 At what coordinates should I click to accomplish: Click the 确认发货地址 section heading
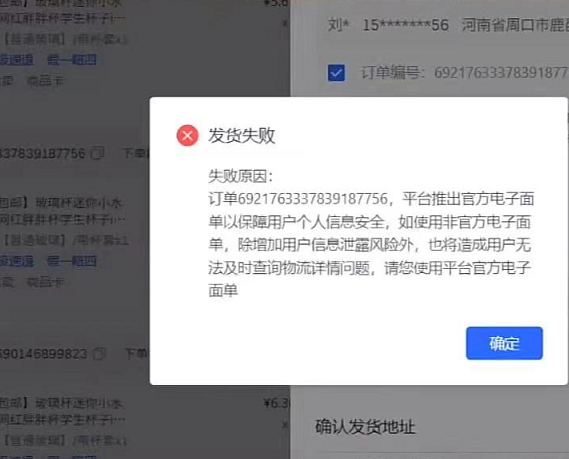pos(365,426)
